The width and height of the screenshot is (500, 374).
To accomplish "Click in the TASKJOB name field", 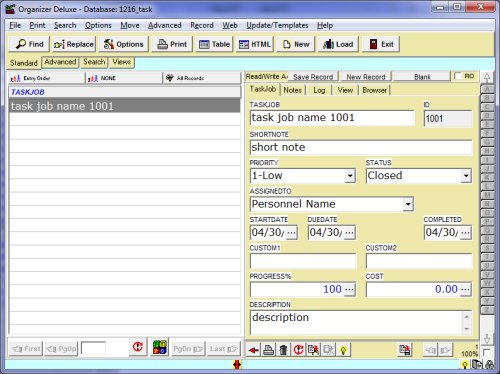I will [332, 118].
